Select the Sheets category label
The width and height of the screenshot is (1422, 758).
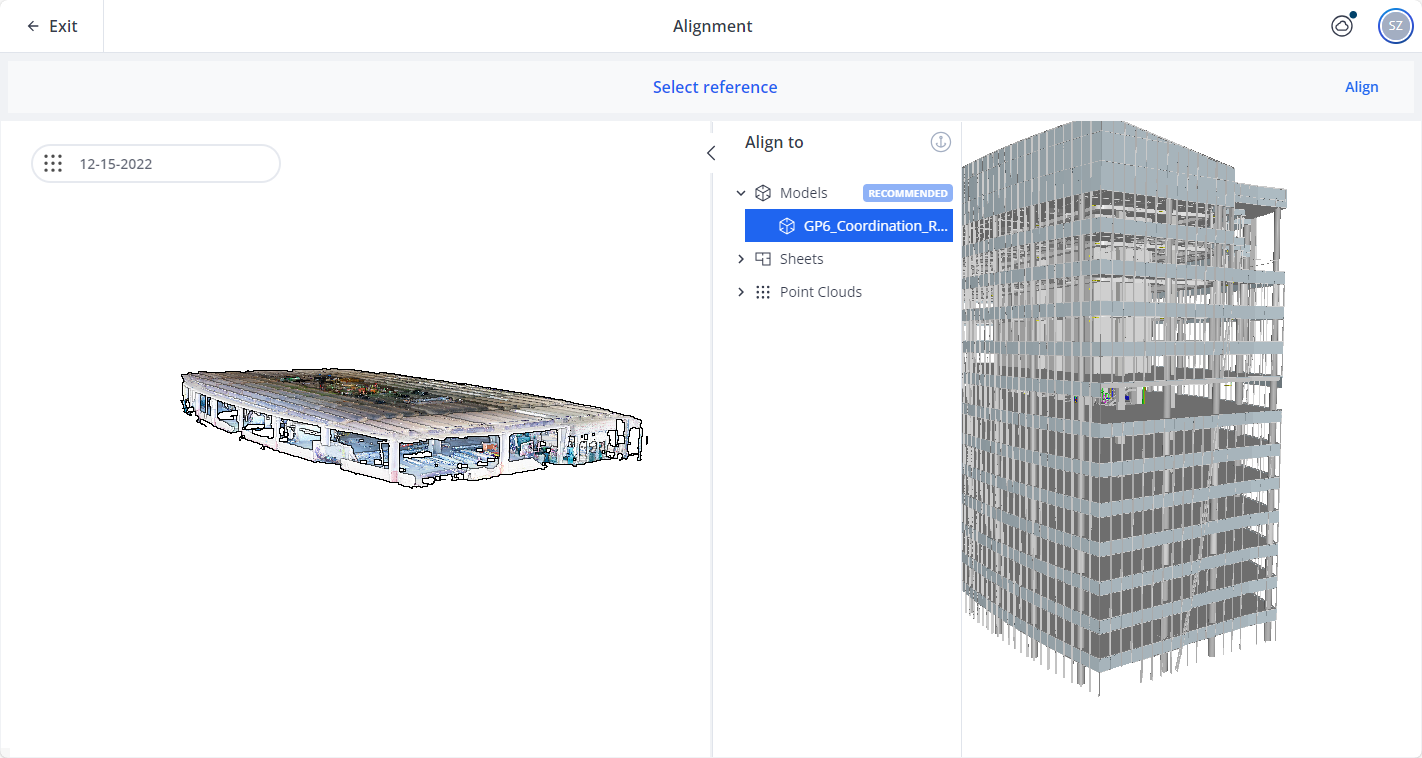click(x=802, y=259)
